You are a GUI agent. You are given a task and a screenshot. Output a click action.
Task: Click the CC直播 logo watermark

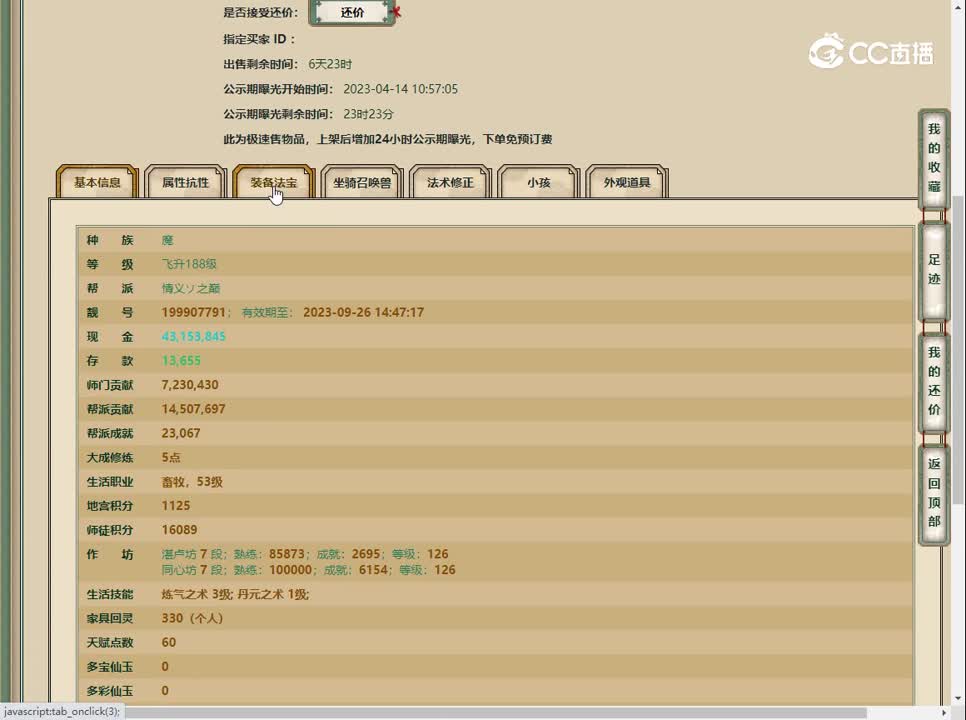[x=871, y=52]
